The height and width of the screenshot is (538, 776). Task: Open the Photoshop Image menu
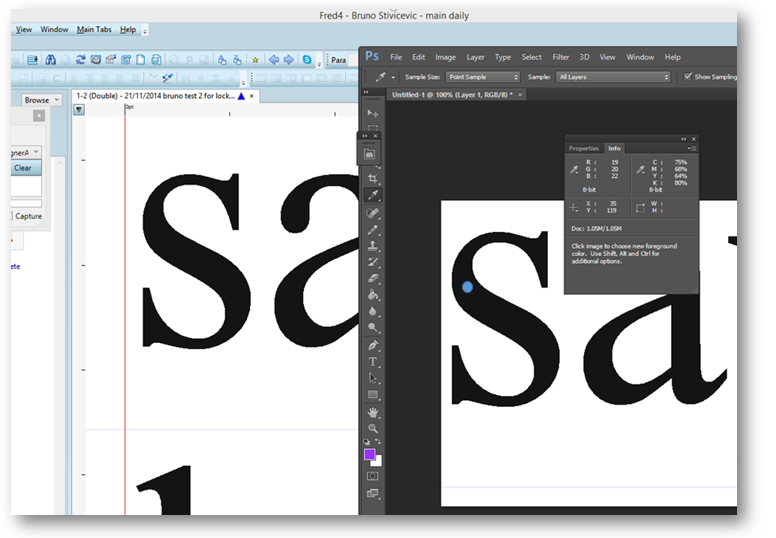pyautogui.click(x=445, y=57)
